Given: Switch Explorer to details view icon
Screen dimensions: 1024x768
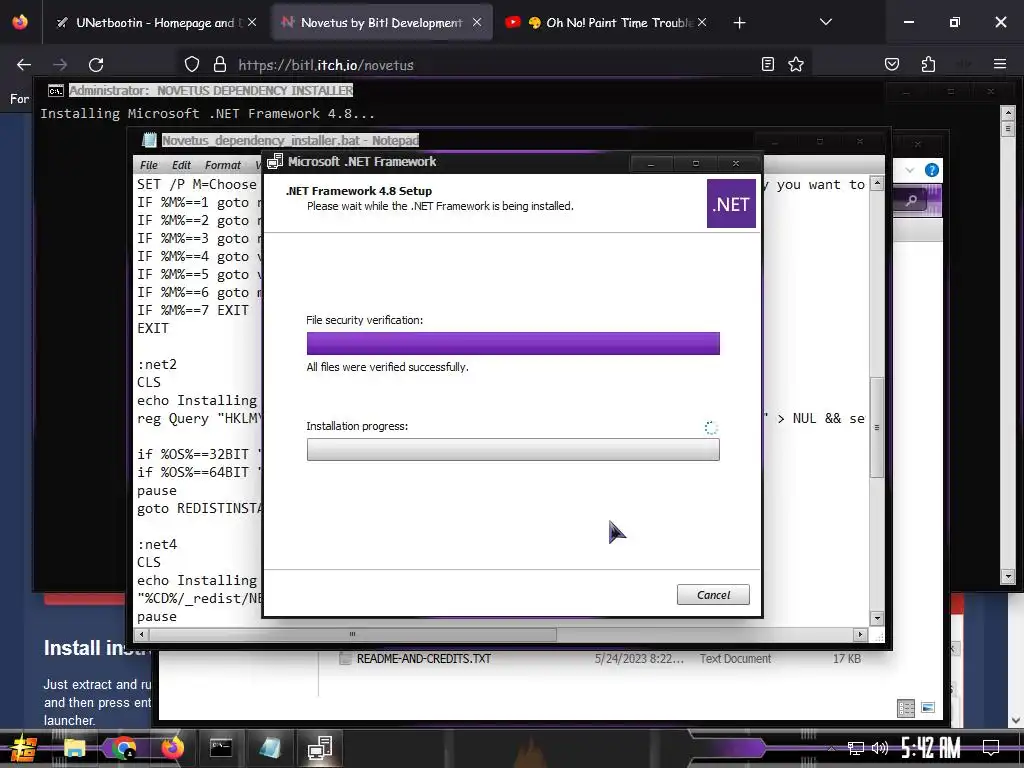Looking at the screenshot, I should [906, 708].
